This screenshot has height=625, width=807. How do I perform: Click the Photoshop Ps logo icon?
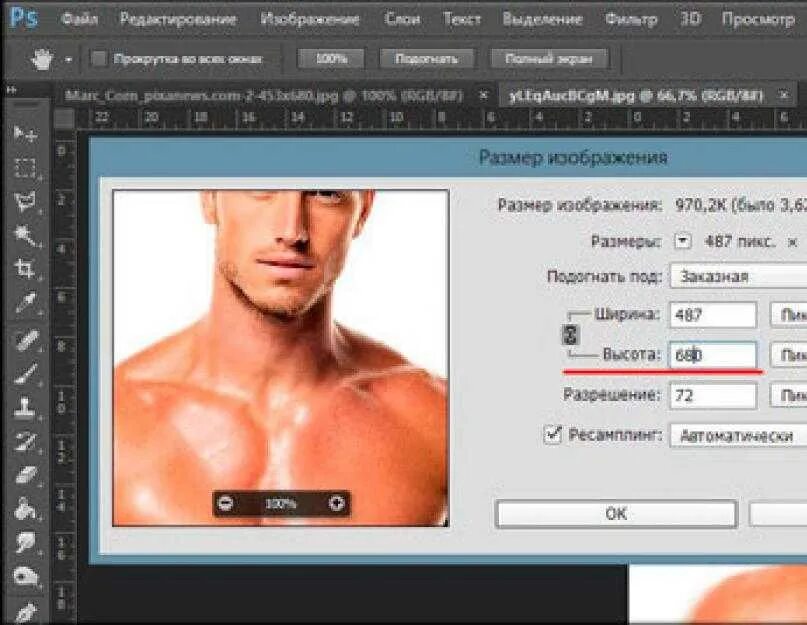24,18
